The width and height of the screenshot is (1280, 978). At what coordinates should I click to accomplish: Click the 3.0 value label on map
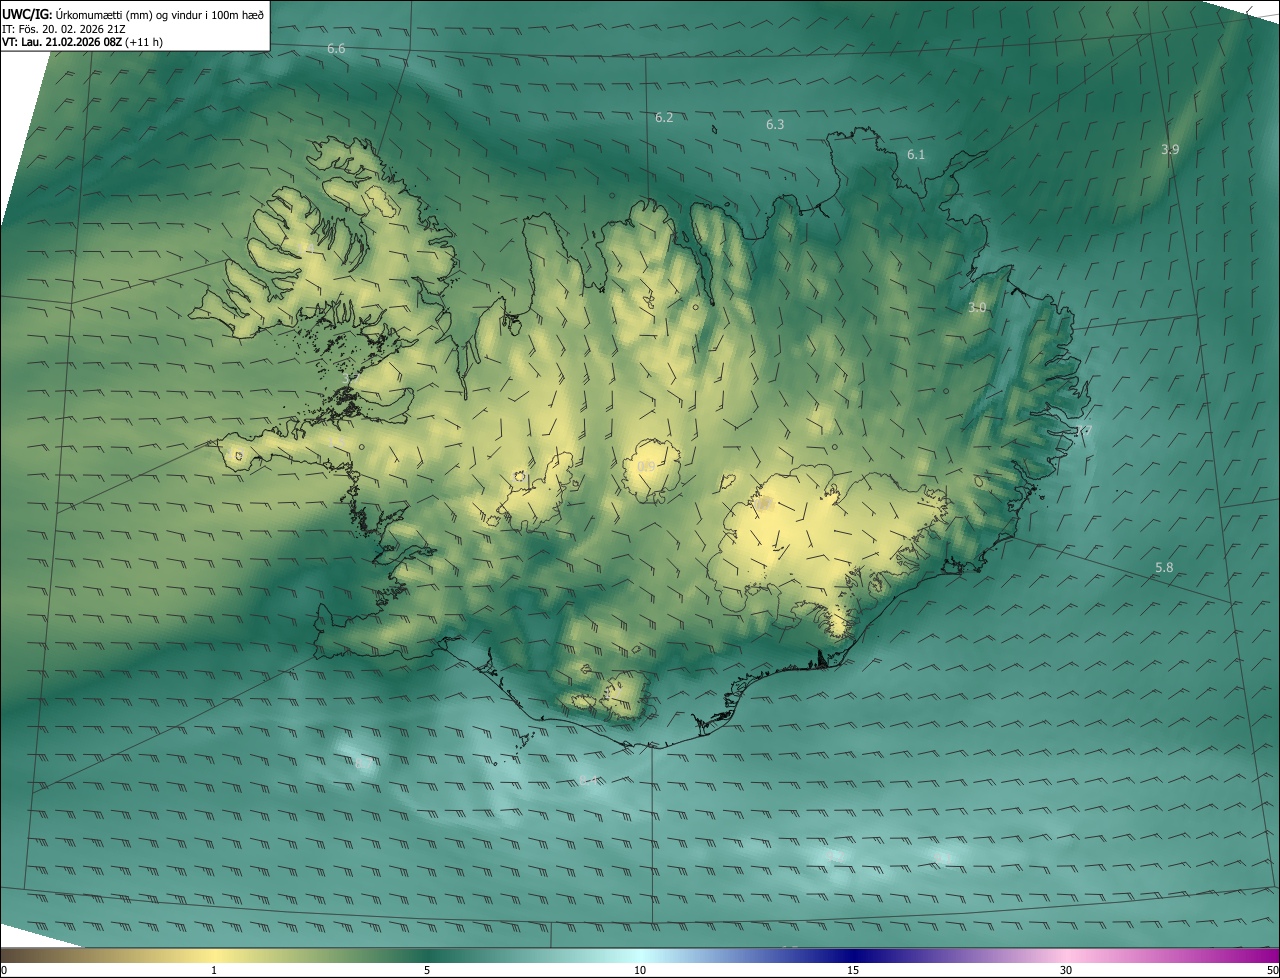(977, 307)
